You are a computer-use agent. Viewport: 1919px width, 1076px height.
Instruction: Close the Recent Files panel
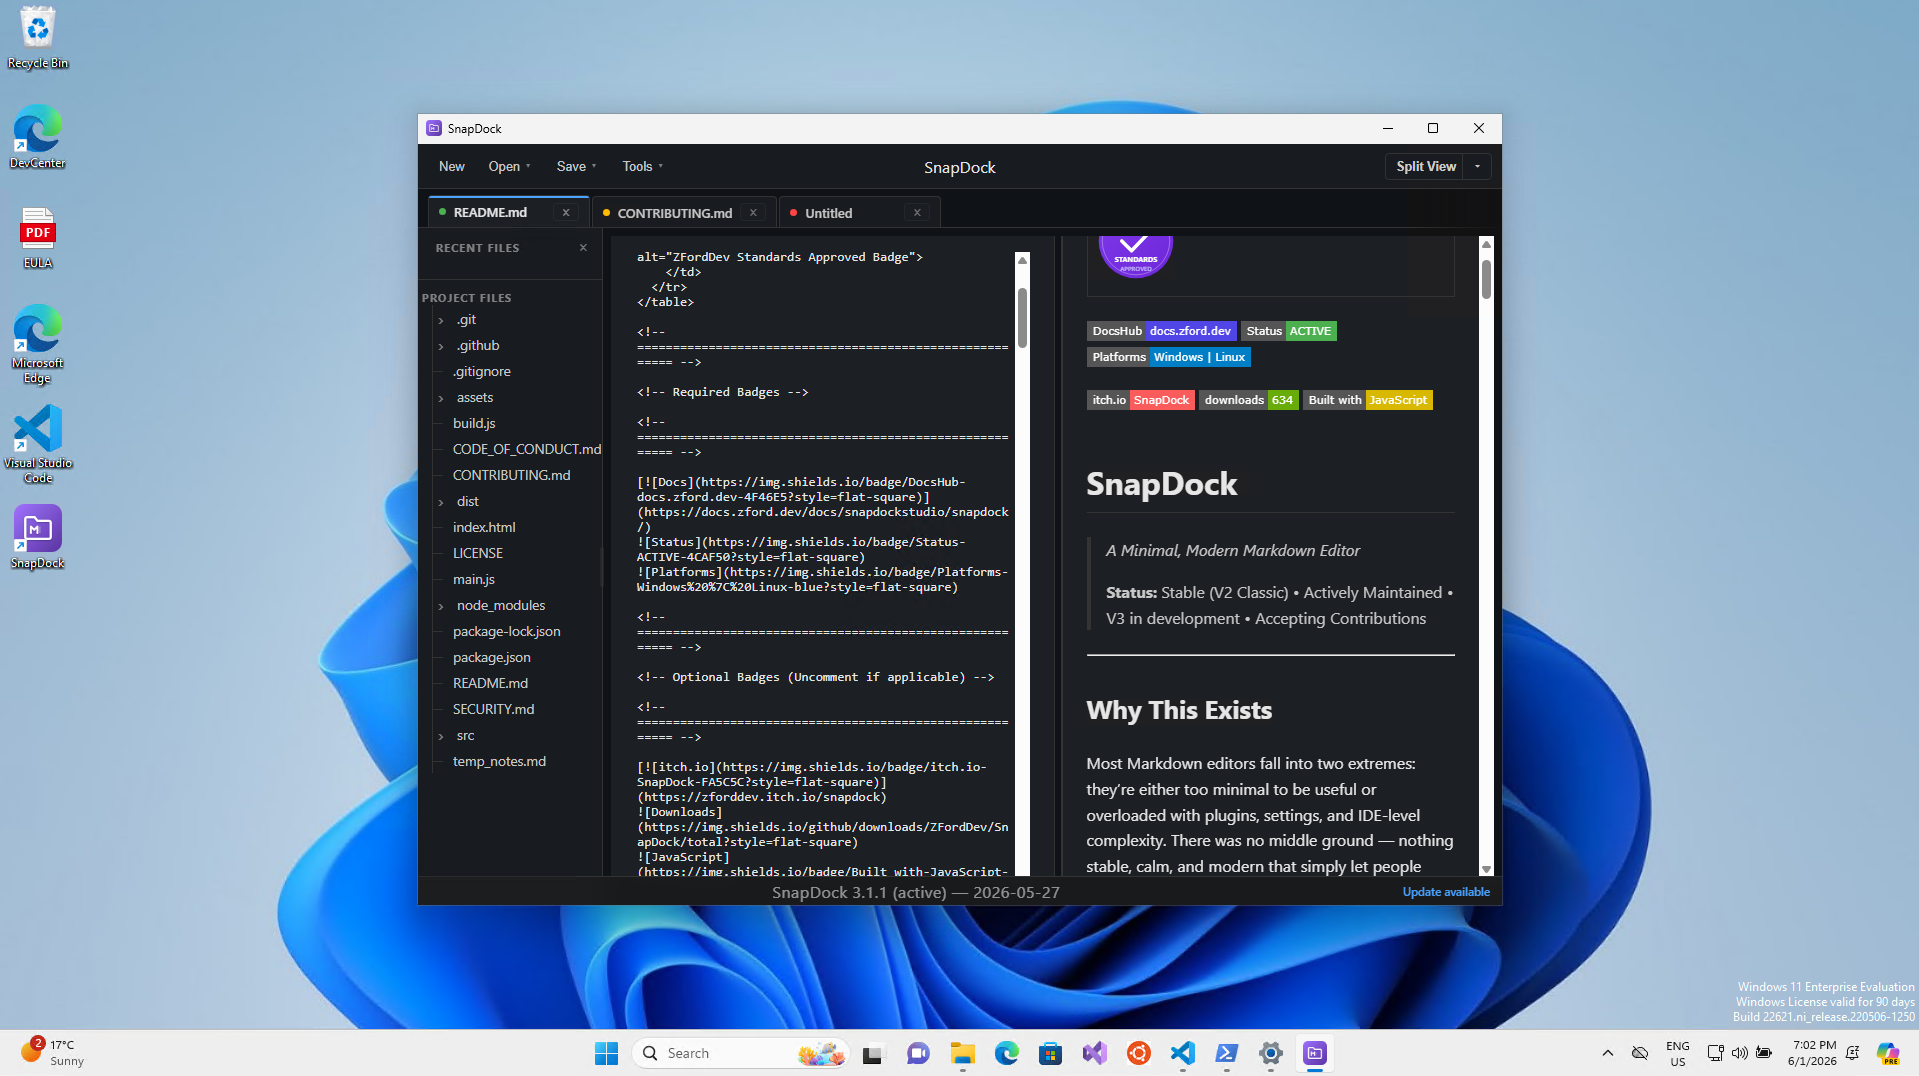583,247
